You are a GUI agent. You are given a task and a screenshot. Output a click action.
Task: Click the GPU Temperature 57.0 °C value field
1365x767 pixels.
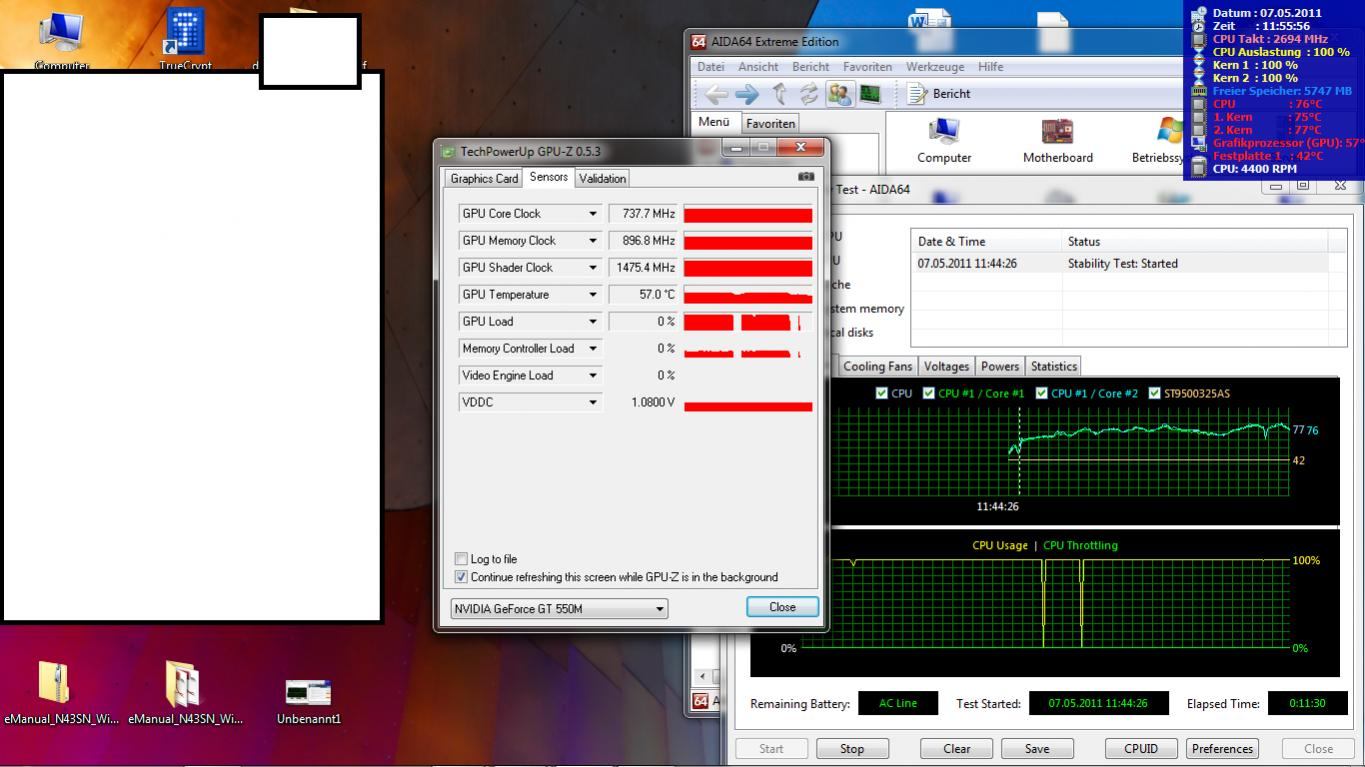[x=642, y=295]
